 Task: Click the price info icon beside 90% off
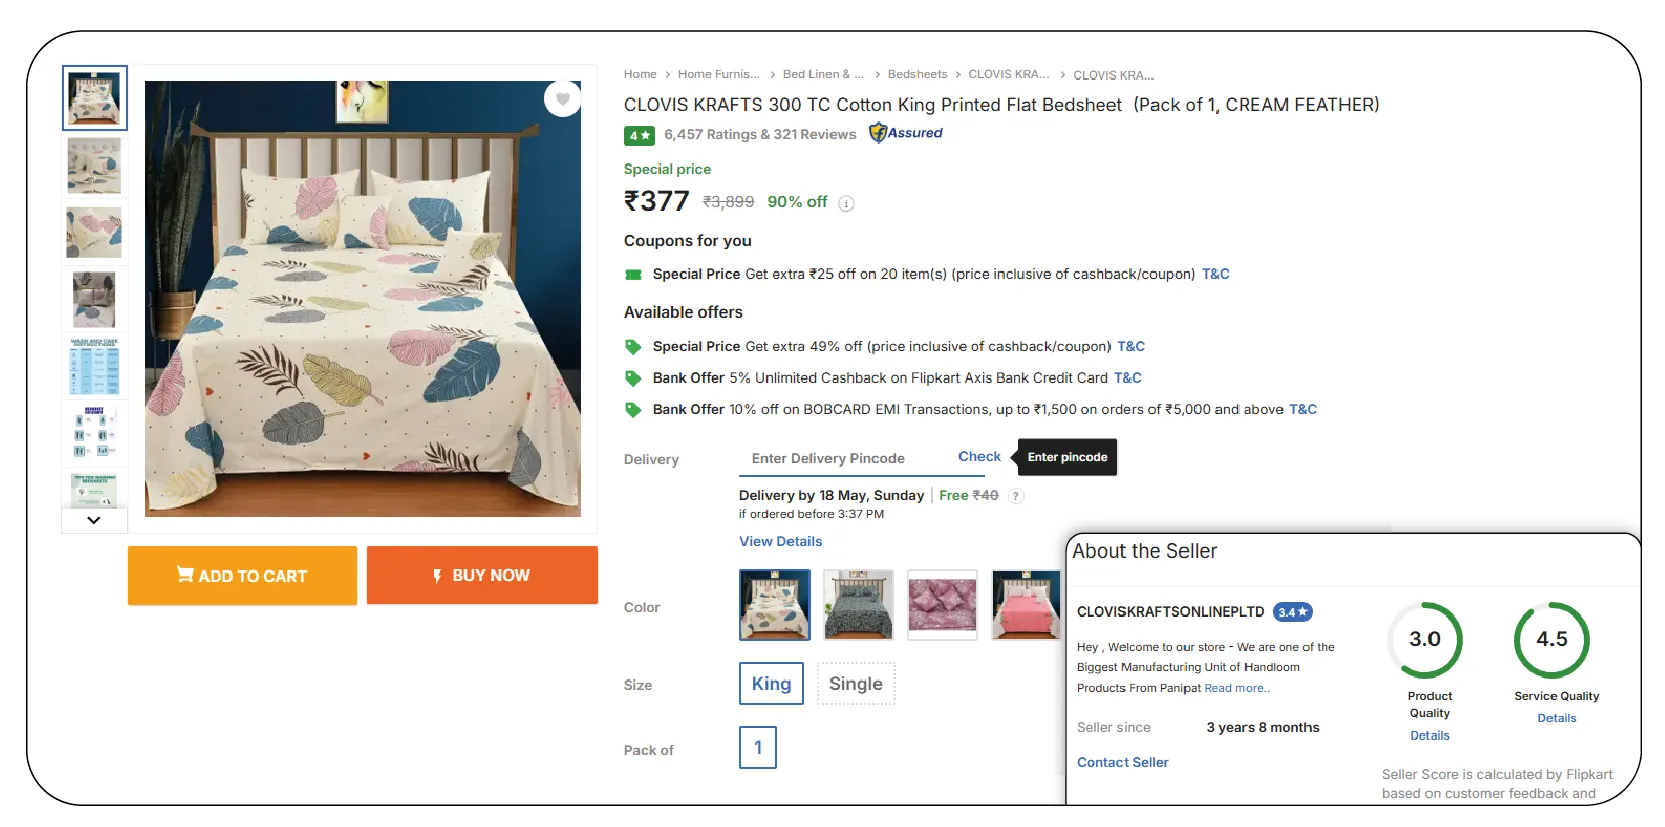pyautogui.click(x=846, y=204)
